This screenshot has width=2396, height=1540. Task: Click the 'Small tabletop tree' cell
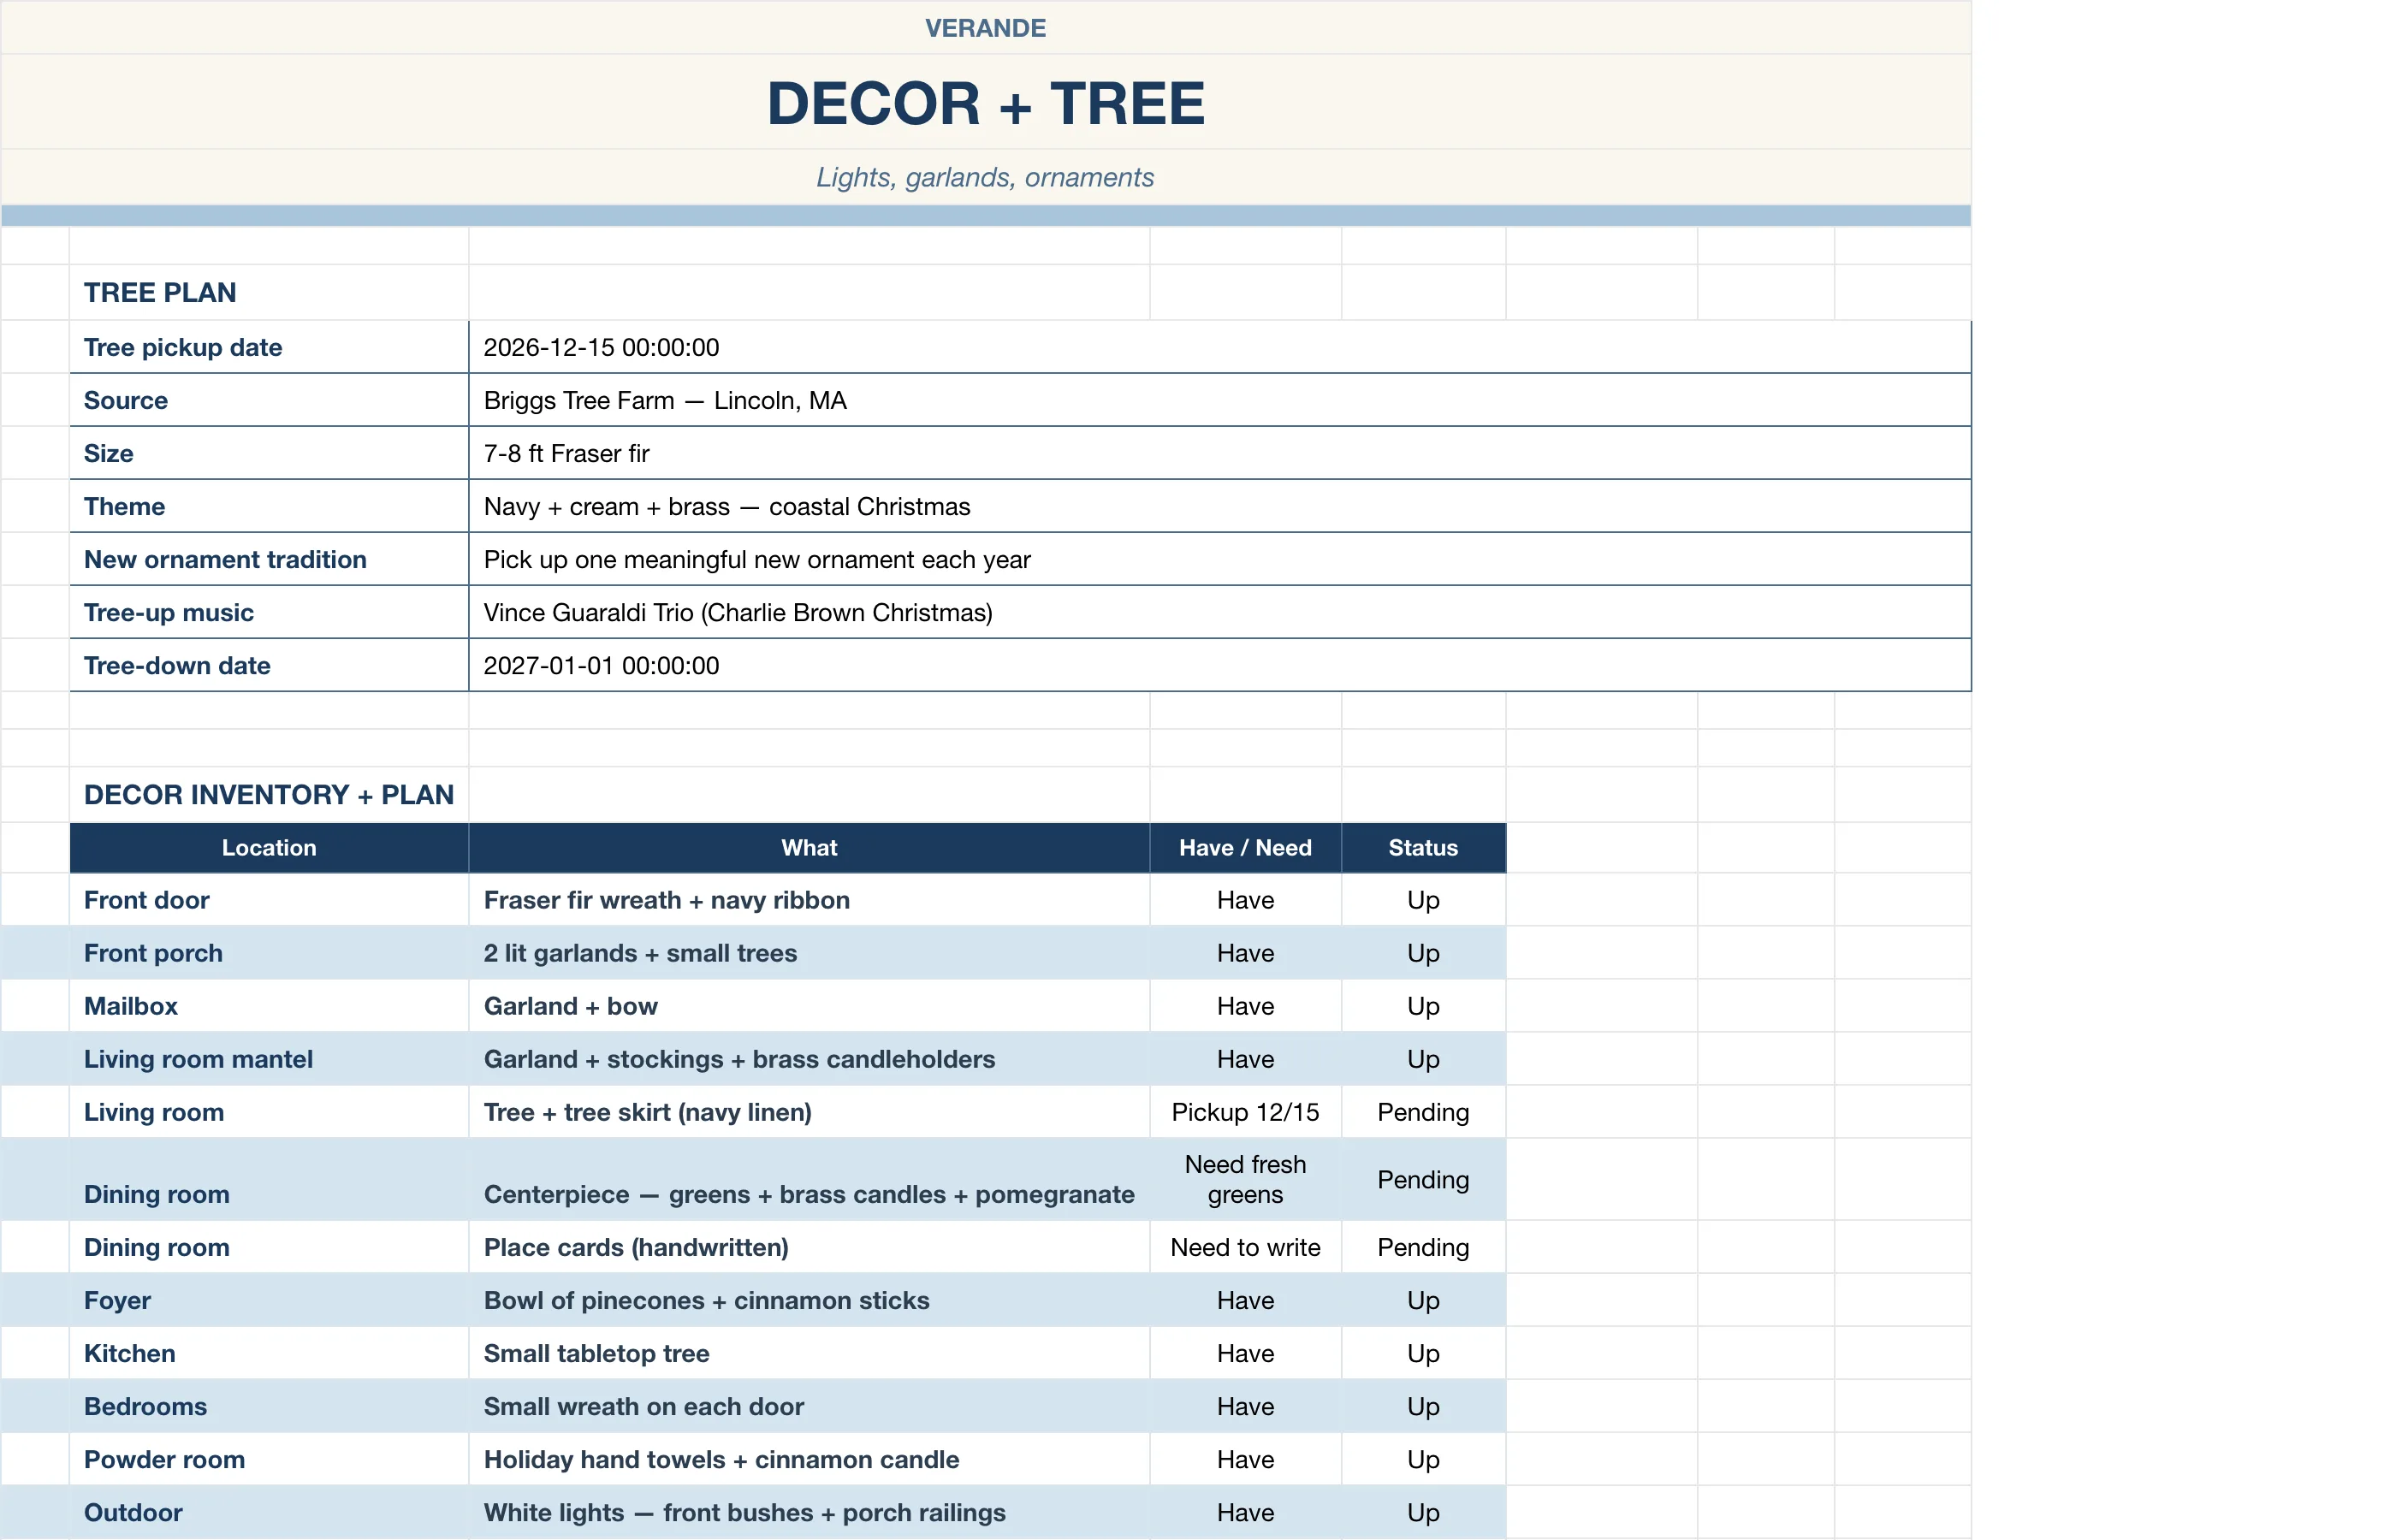[x=809, y=1353]
